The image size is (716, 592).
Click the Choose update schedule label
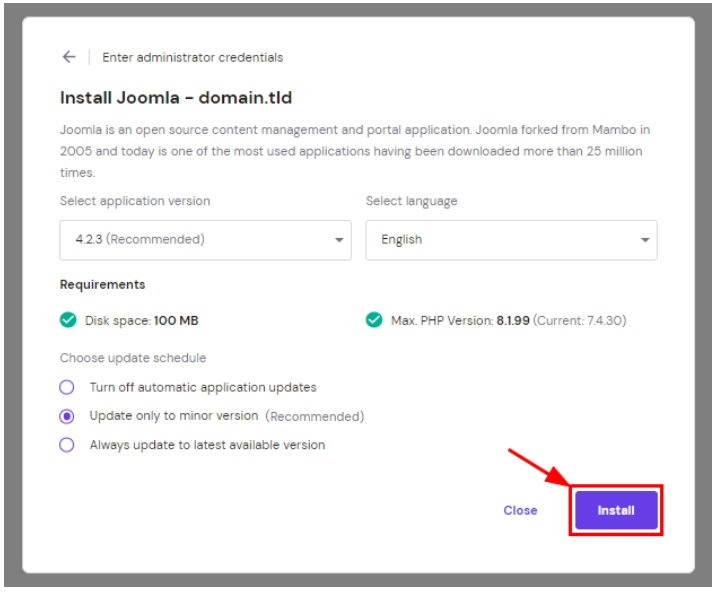click(x=133, y=358)
